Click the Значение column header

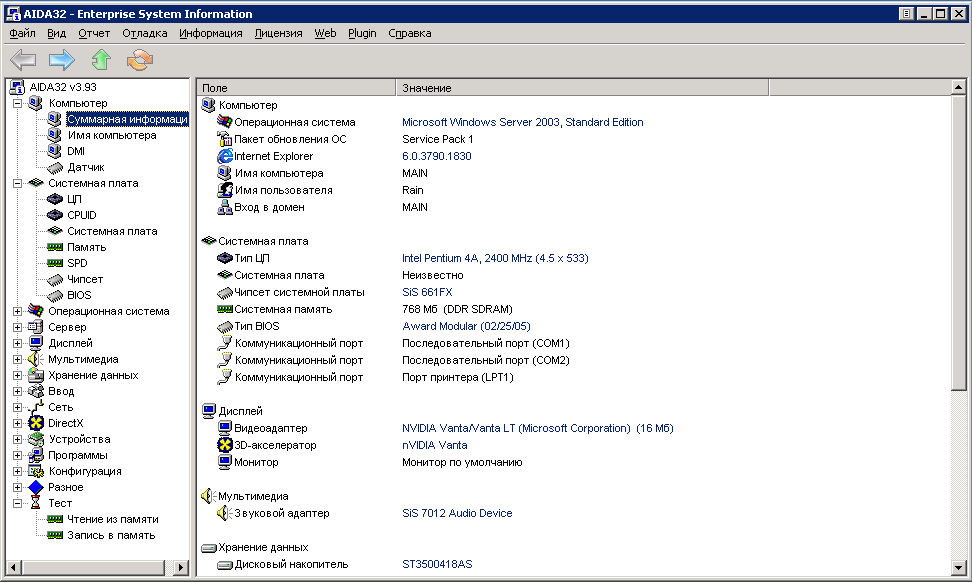[426, 88]
